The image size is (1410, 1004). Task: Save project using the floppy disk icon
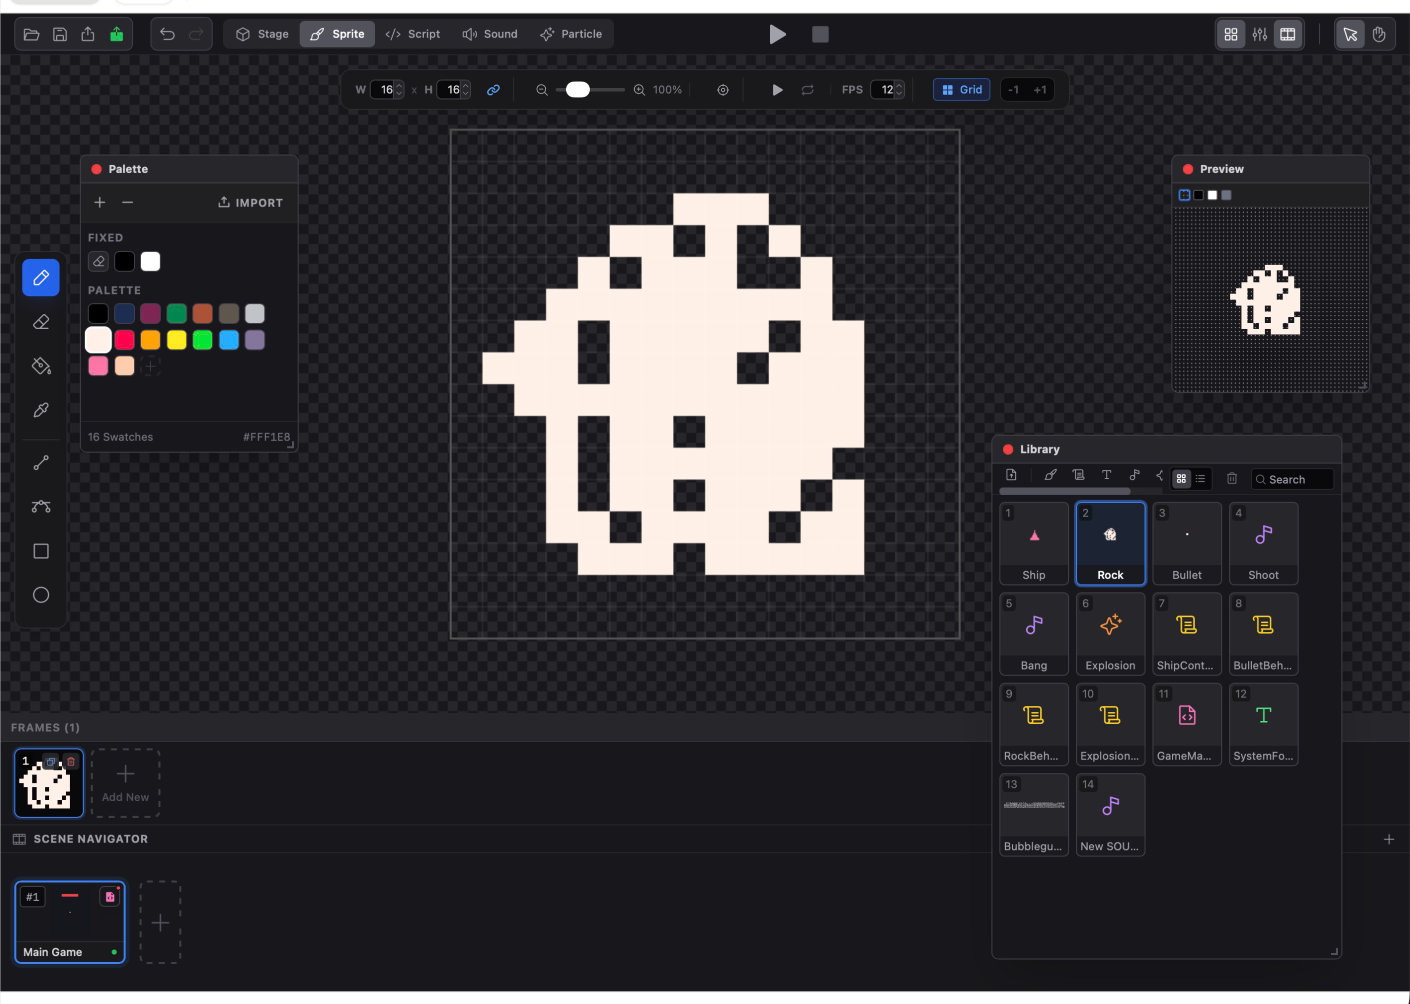(x=60, y=34)
